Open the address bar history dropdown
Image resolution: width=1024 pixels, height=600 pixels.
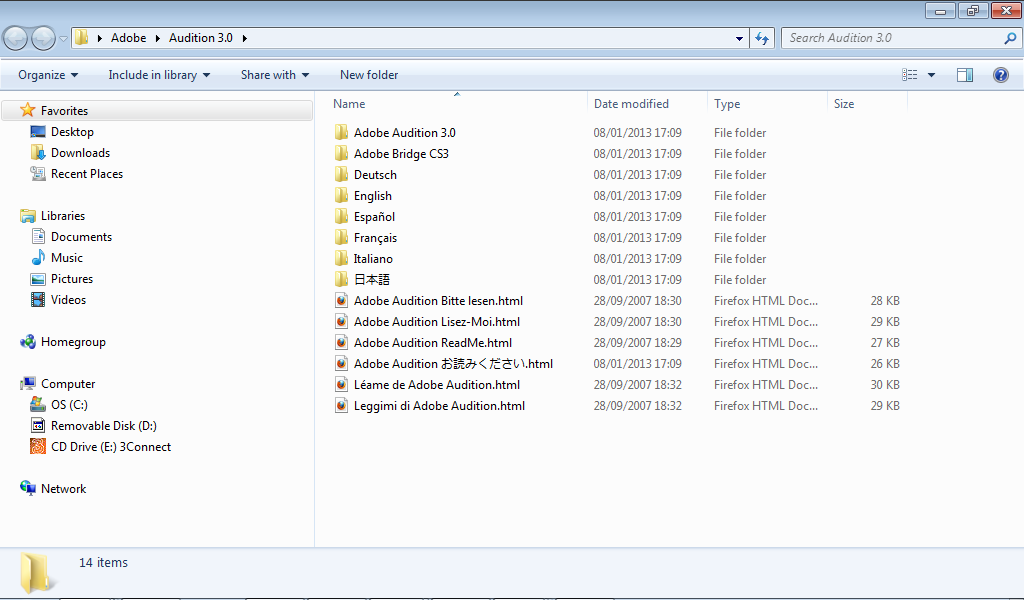click(739, 39)
